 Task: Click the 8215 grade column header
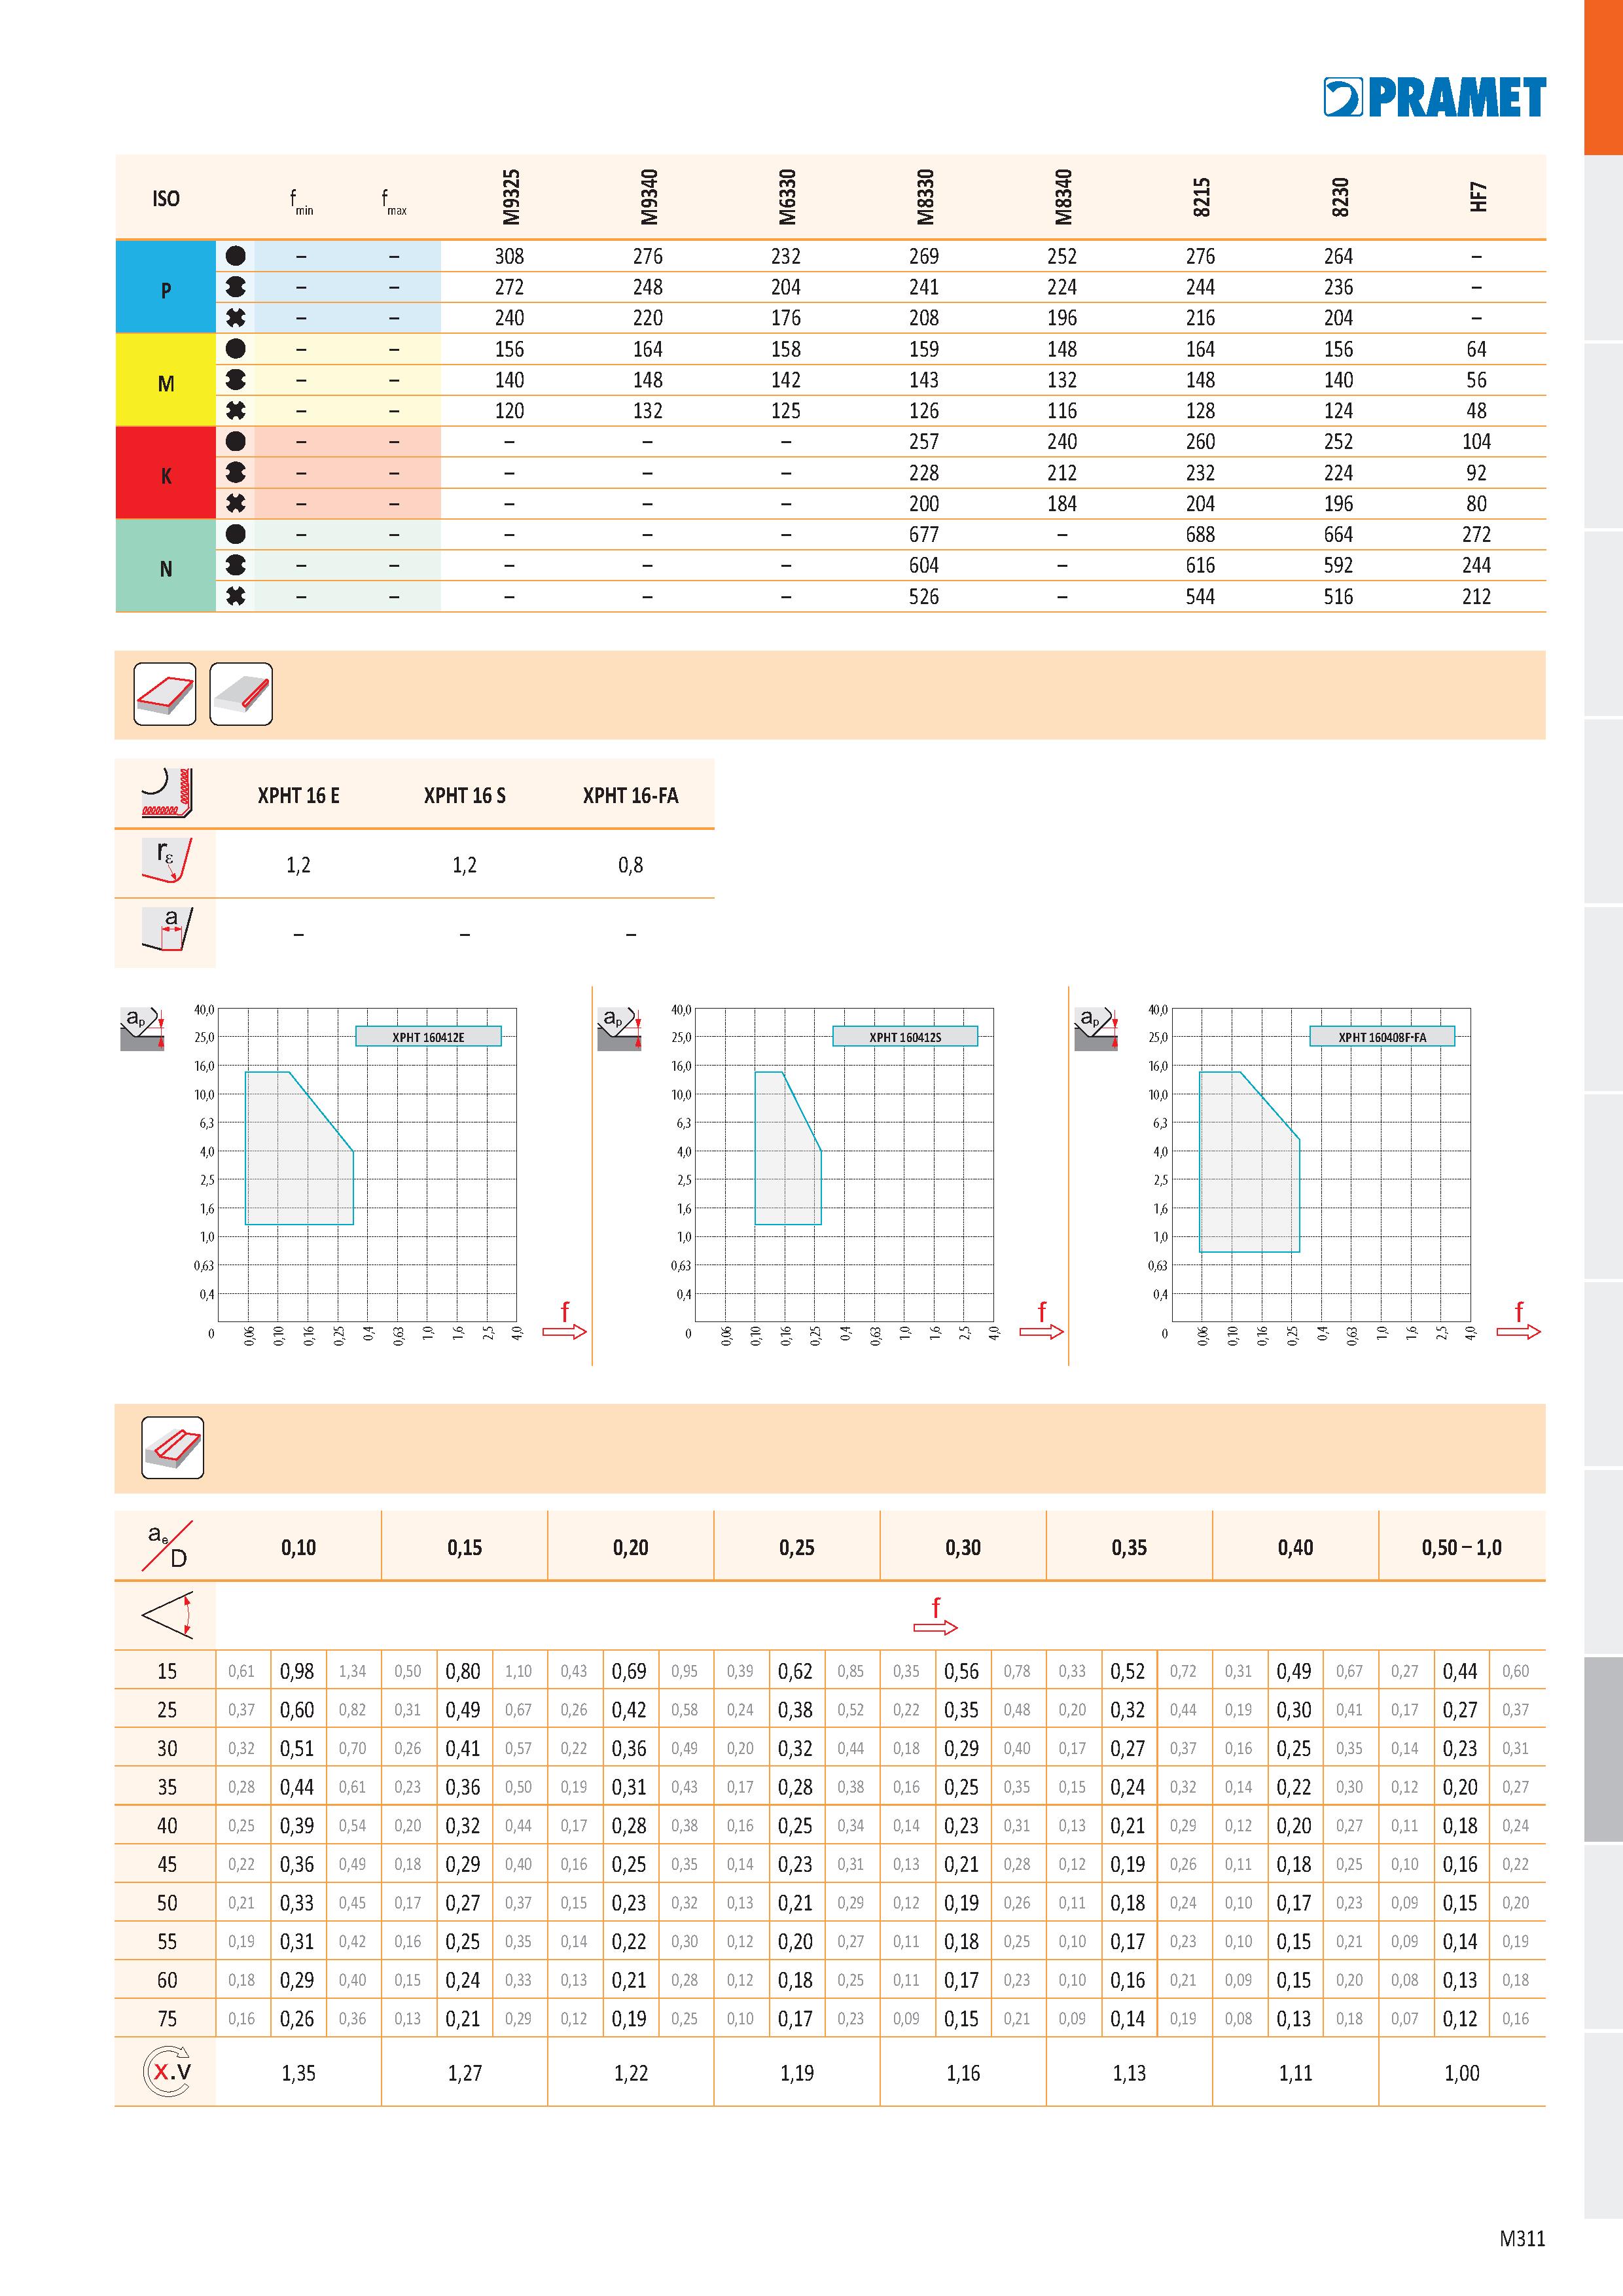pyautogui.click(x=1201, y=197)
